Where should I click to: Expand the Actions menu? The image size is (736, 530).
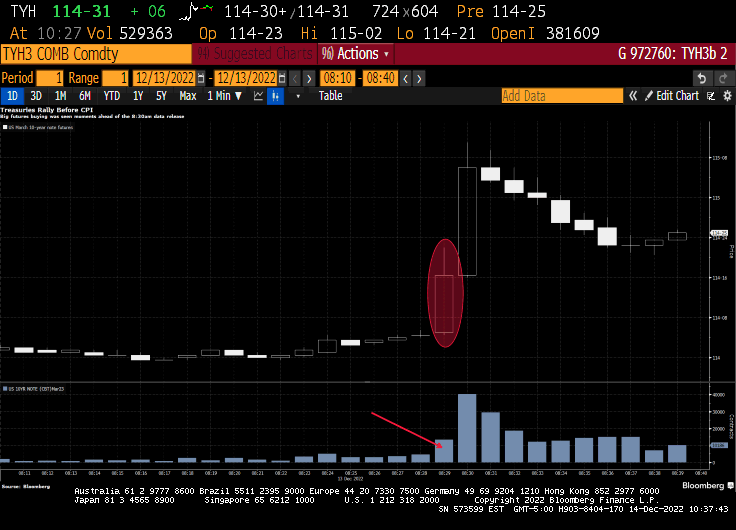(356, 54)
